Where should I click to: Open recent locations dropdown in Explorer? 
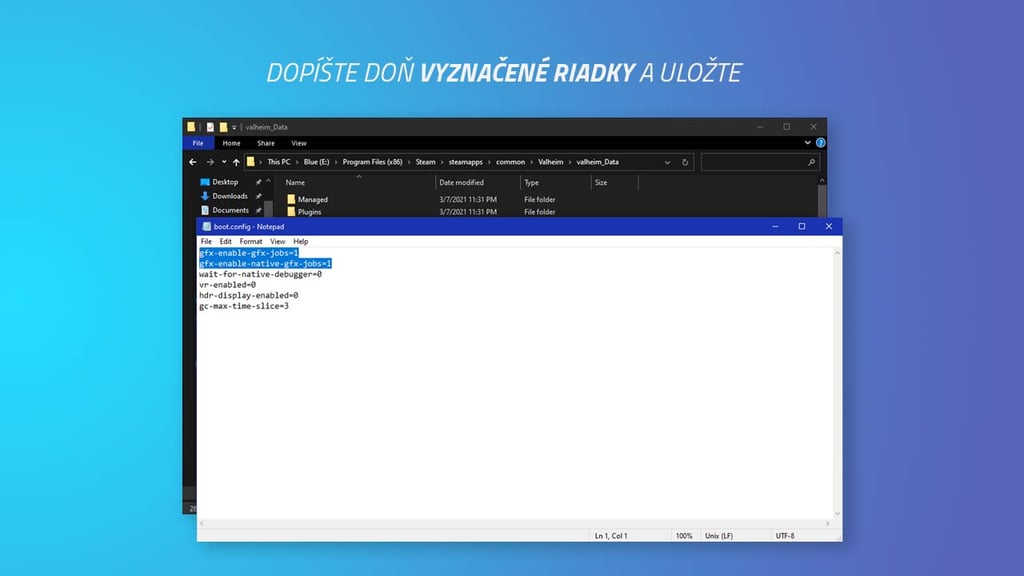click(224, 162)
